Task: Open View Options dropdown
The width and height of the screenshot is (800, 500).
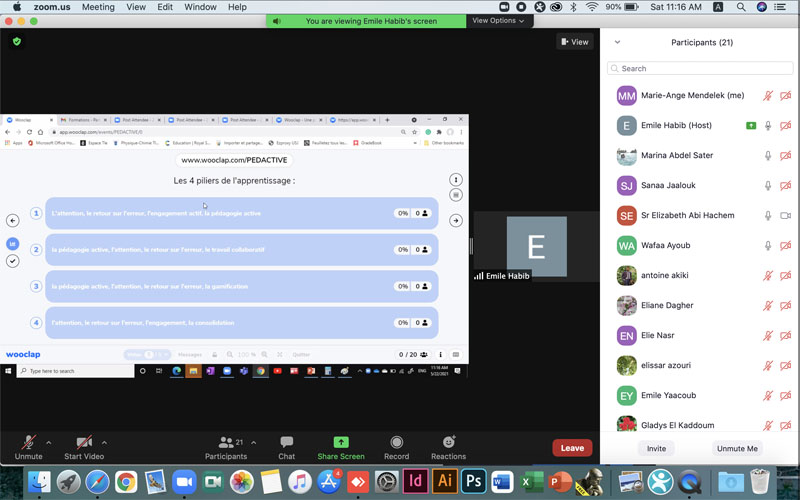Action: pos(498,20)
